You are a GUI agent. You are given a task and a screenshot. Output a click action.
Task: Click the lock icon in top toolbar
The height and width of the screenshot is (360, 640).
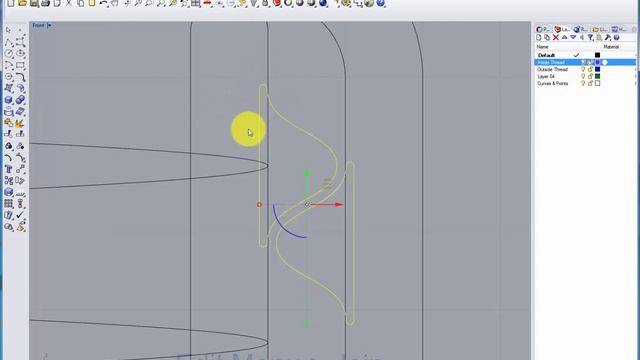(x=265, y=3)
